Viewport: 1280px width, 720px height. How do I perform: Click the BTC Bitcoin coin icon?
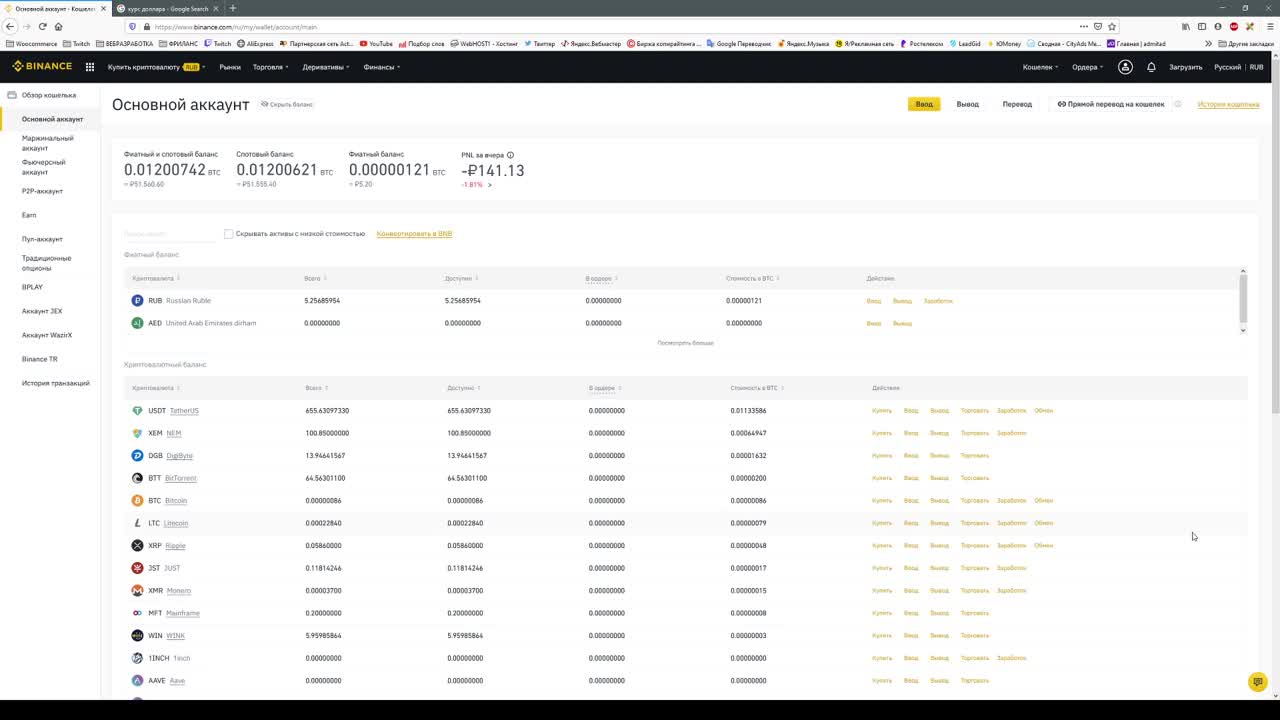click(138, 501)
